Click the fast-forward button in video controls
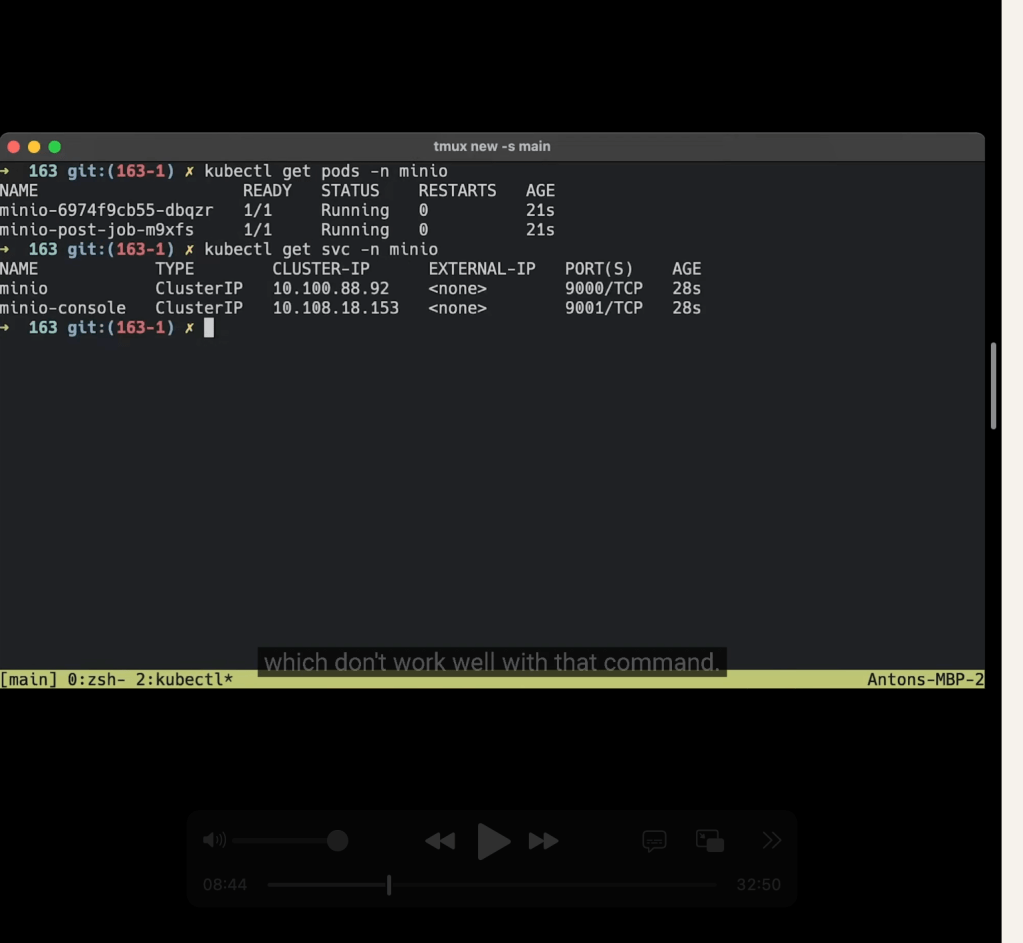This screenshot has width=1023, height=943. pos(543,841)
